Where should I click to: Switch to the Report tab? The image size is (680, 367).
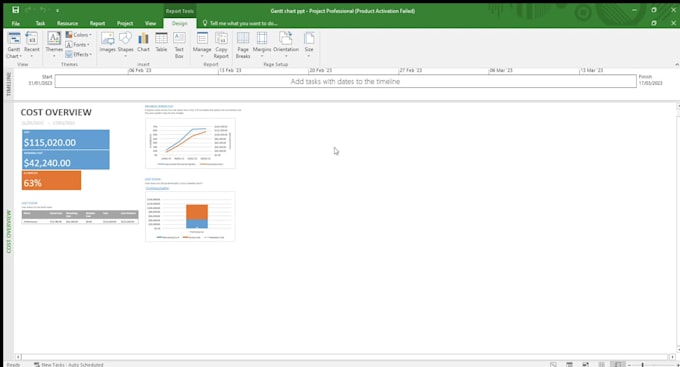coord(97,23)
